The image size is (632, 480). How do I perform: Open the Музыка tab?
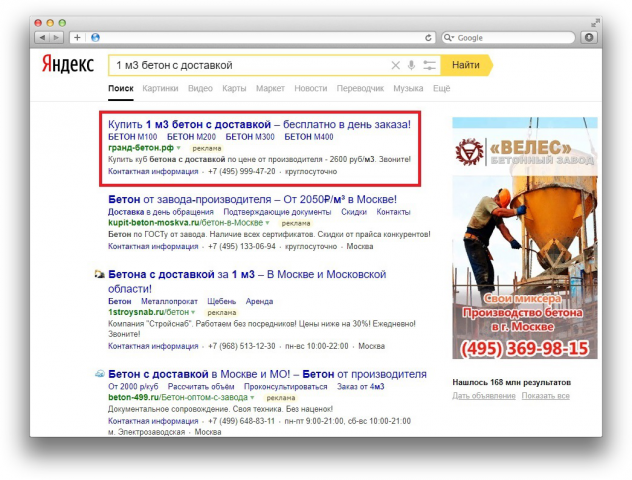click(408, 88)
